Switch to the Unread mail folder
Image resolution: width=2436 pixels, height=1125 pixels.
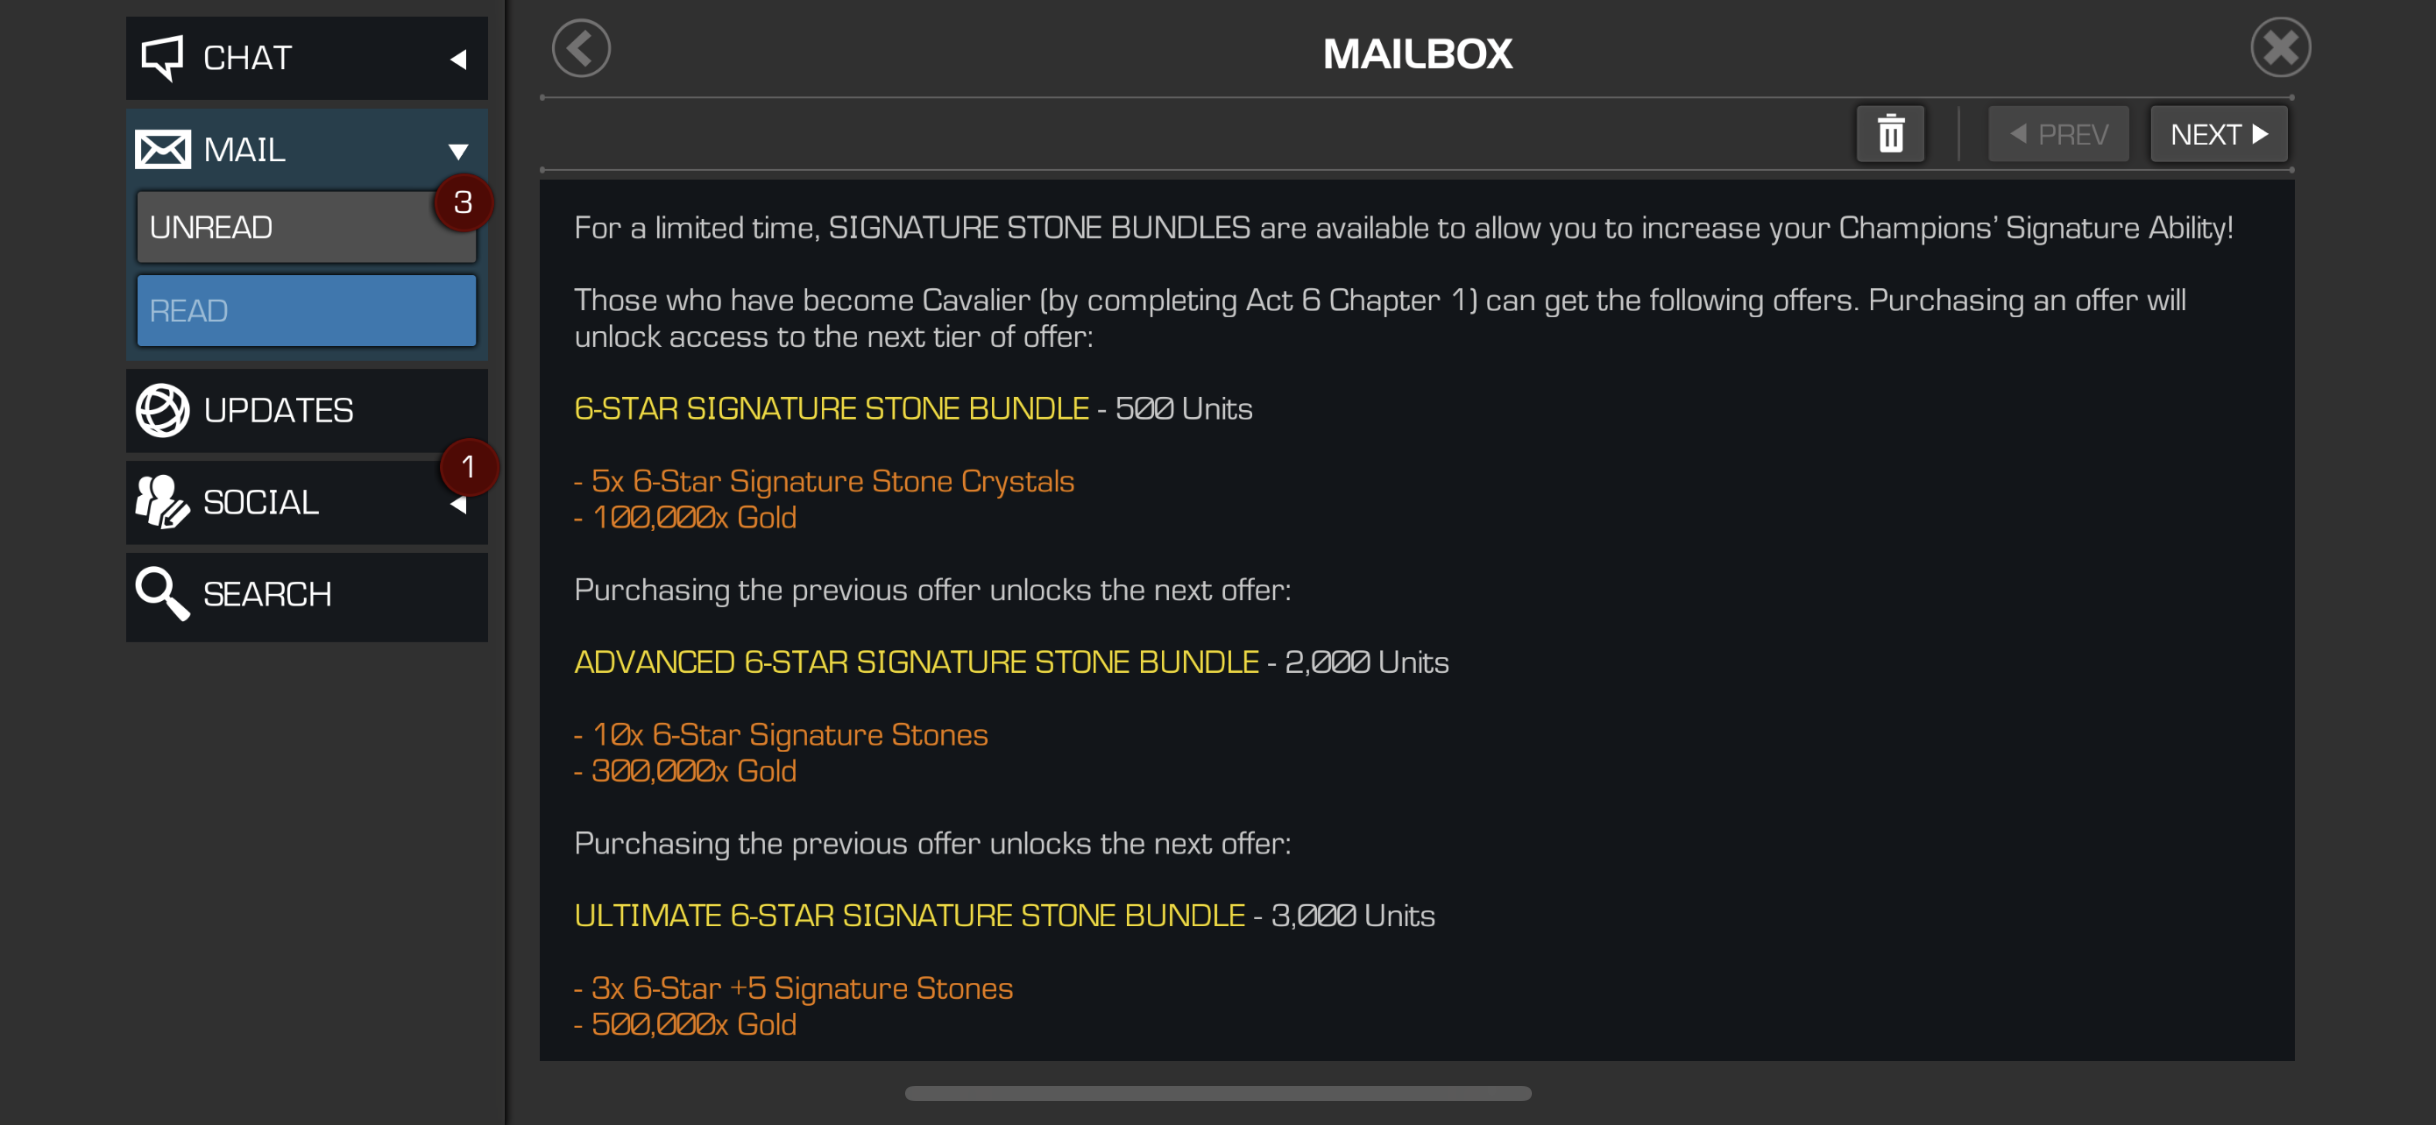coord(306,227)
